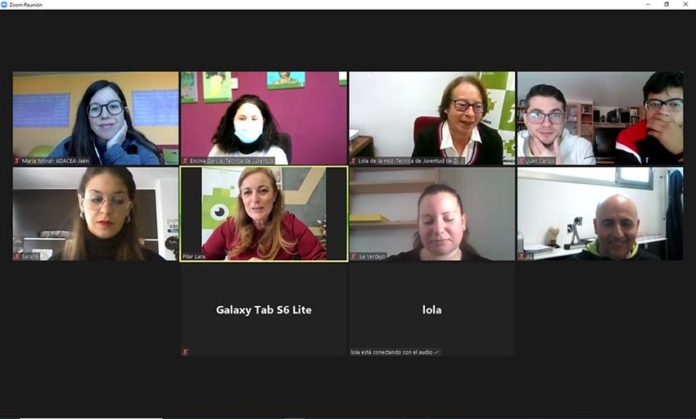Click 'lola está conectando con el audio' status
Viewport: 696px width, 419px height.
(392, 352)
